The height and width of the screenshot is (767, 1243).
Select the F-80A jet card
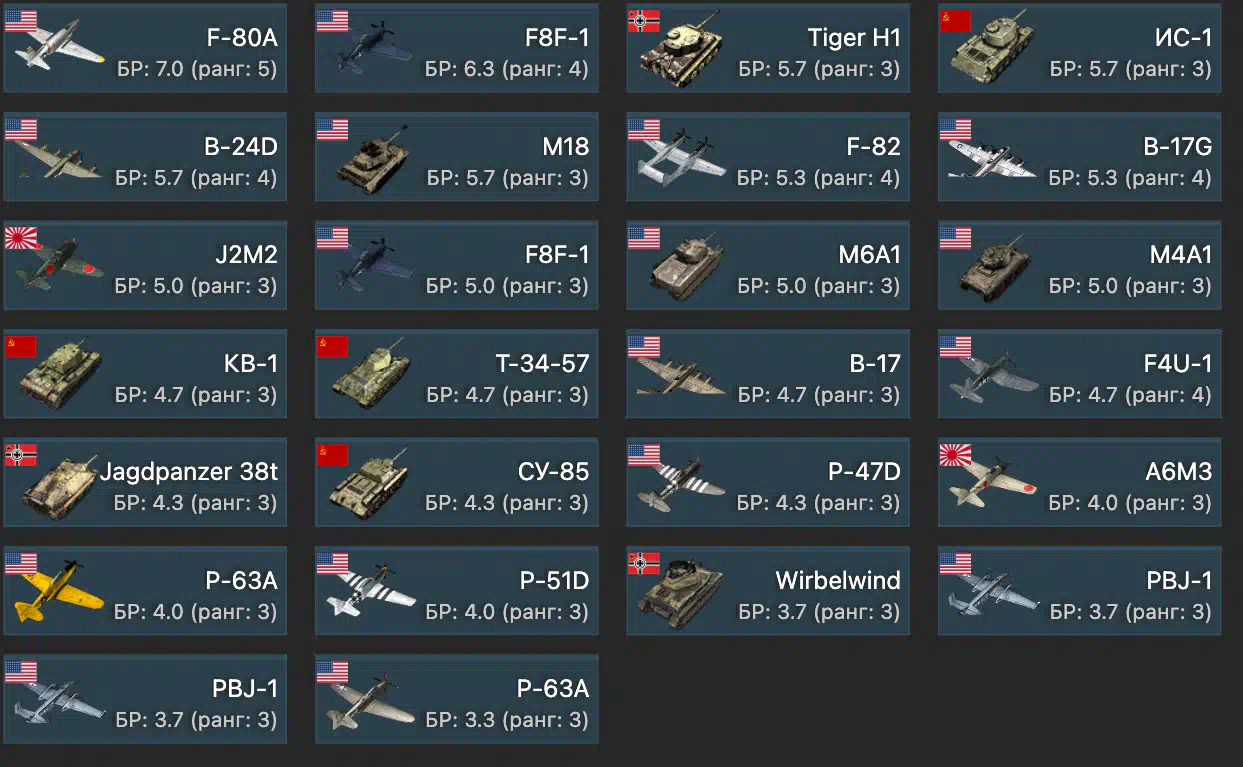point(145,49)
